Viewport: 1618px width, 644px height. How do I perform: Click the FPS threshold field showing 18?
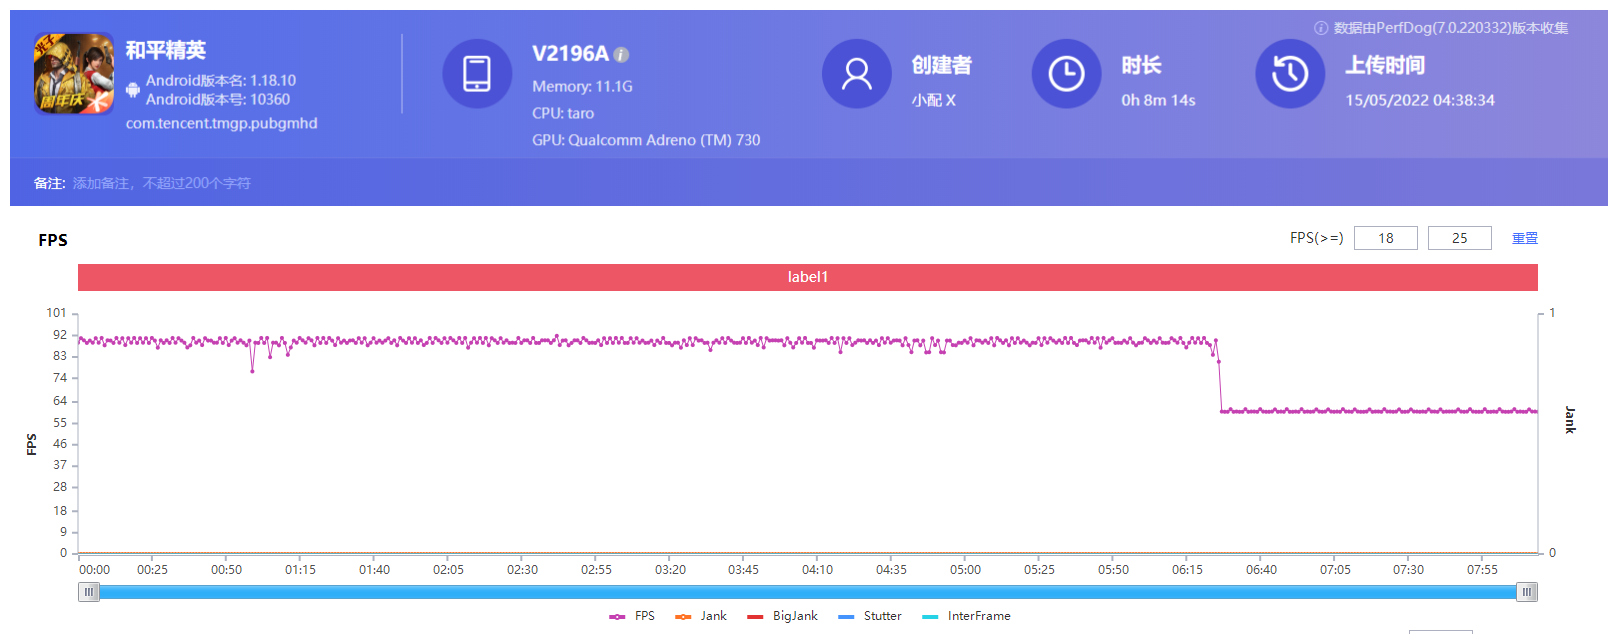1385,238
